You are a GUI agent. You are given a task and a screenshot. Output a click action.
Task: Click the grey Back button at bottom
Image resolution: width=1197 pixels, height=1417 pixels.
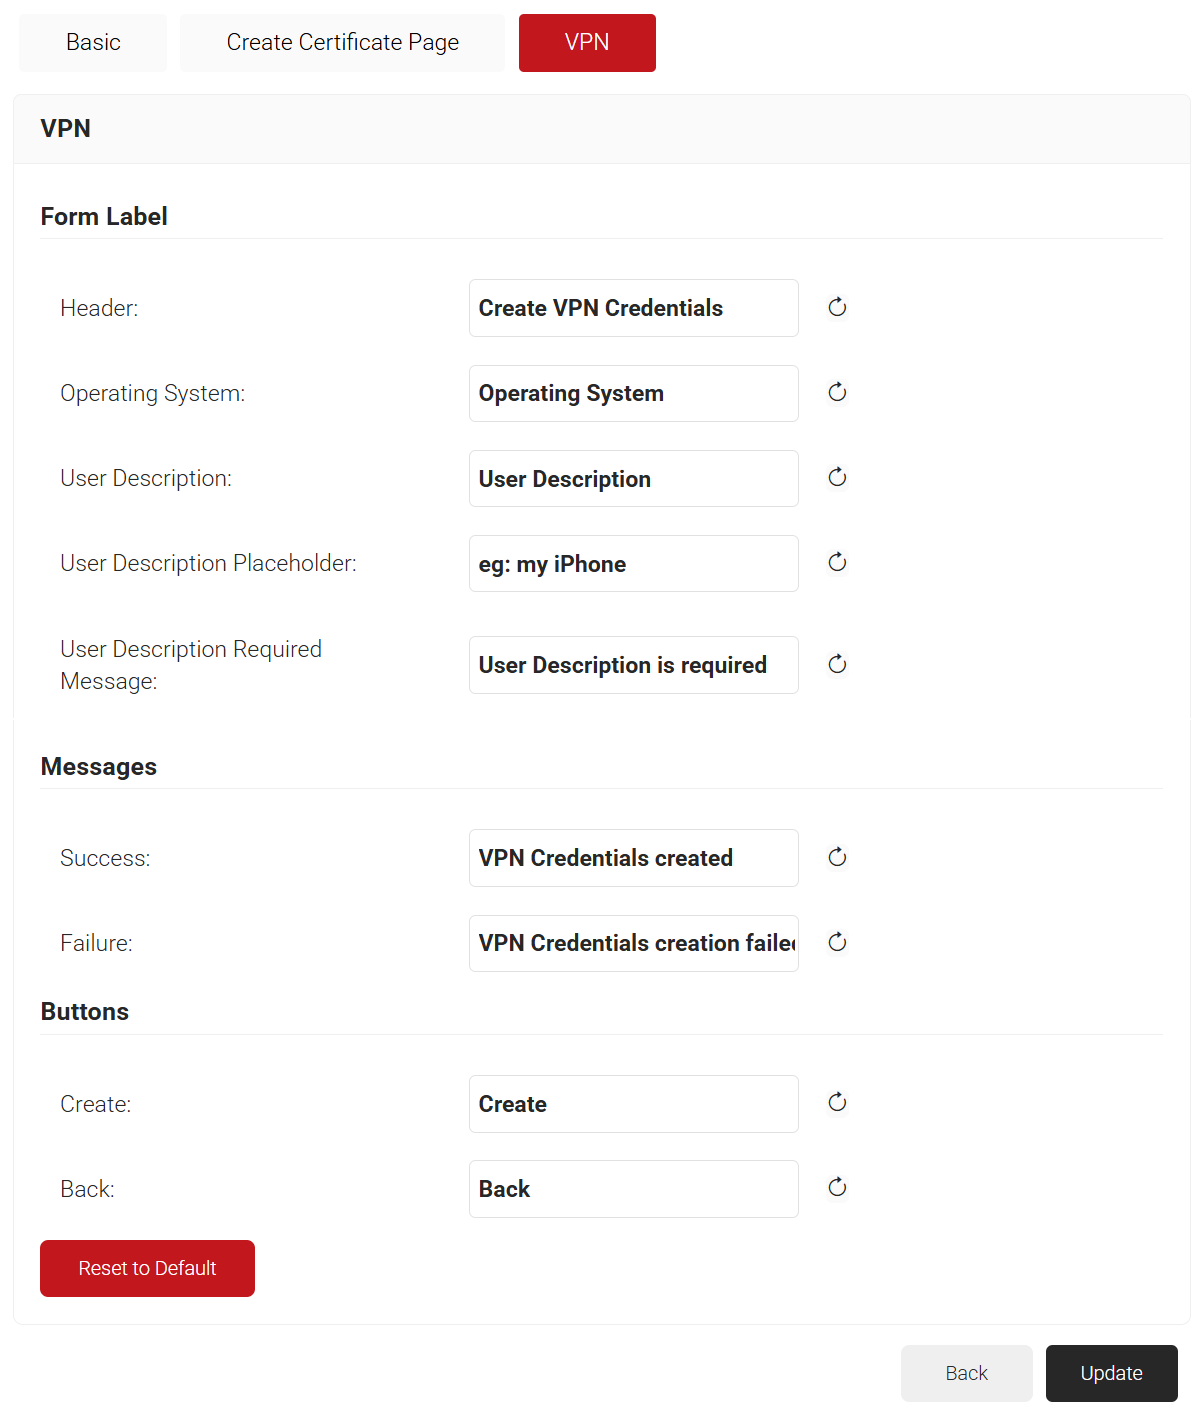(966, 1373)
